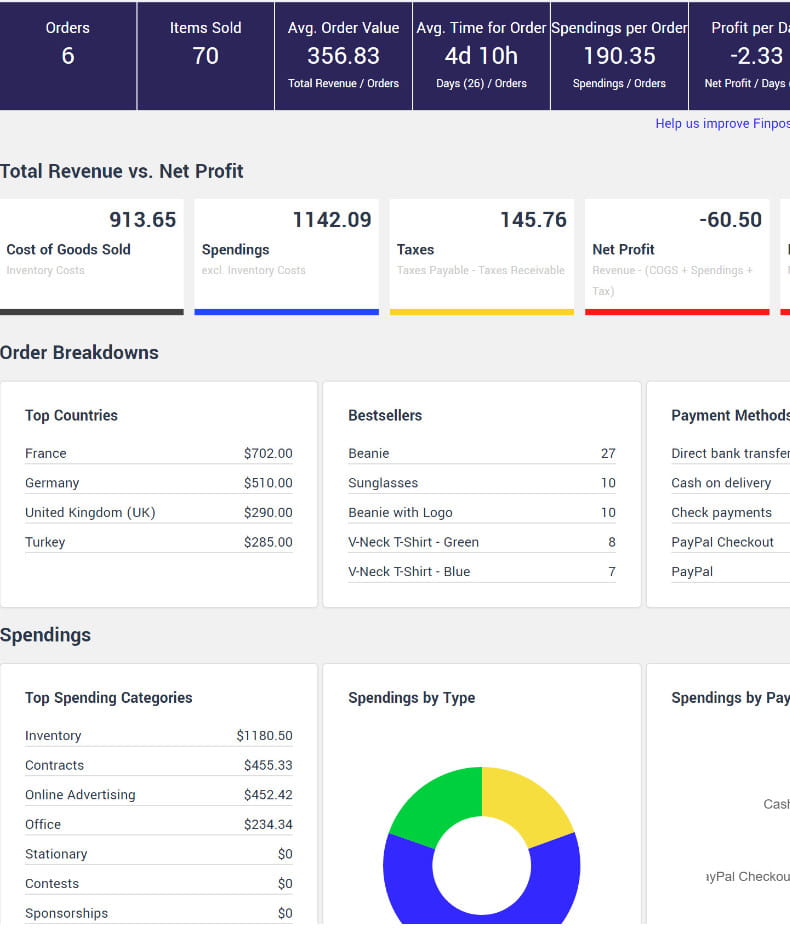Screen dimensions: 790x928
Task: Click the Orders stat tile
Action: click(x=68, y=55)
